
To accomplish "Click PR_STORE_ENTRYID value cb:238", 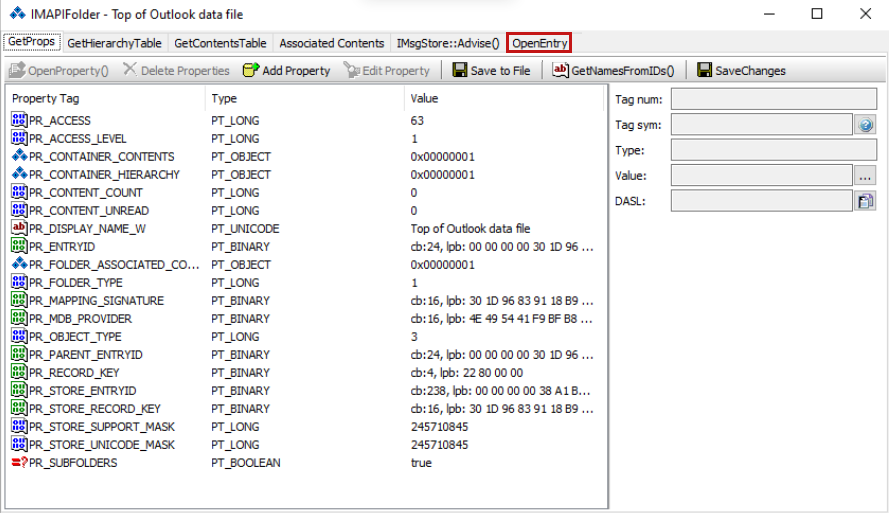I will click(500, 391).
